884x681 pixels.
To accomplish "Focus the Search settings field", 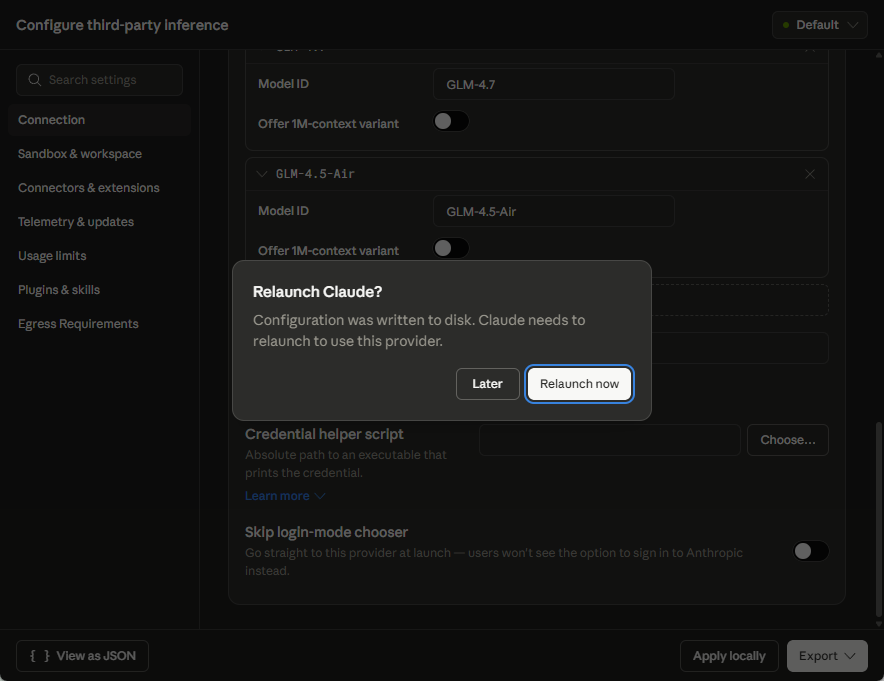I will (x=99, y=80).
